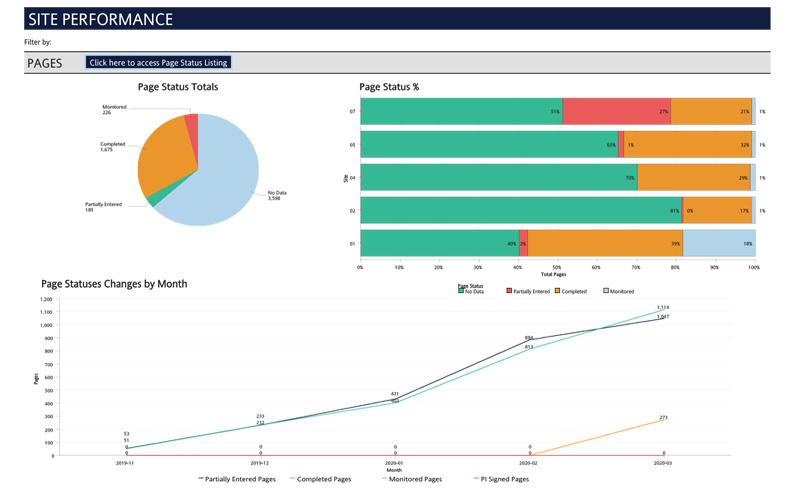Click the Page Status Listing button
The image size is (800, 500).
[x=158, y=62]
